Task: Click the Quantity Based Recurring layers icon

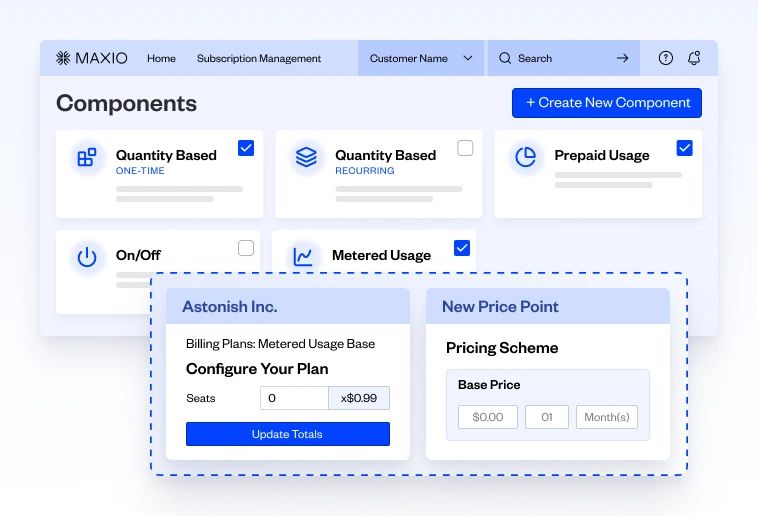Action: tap(306, 158)
